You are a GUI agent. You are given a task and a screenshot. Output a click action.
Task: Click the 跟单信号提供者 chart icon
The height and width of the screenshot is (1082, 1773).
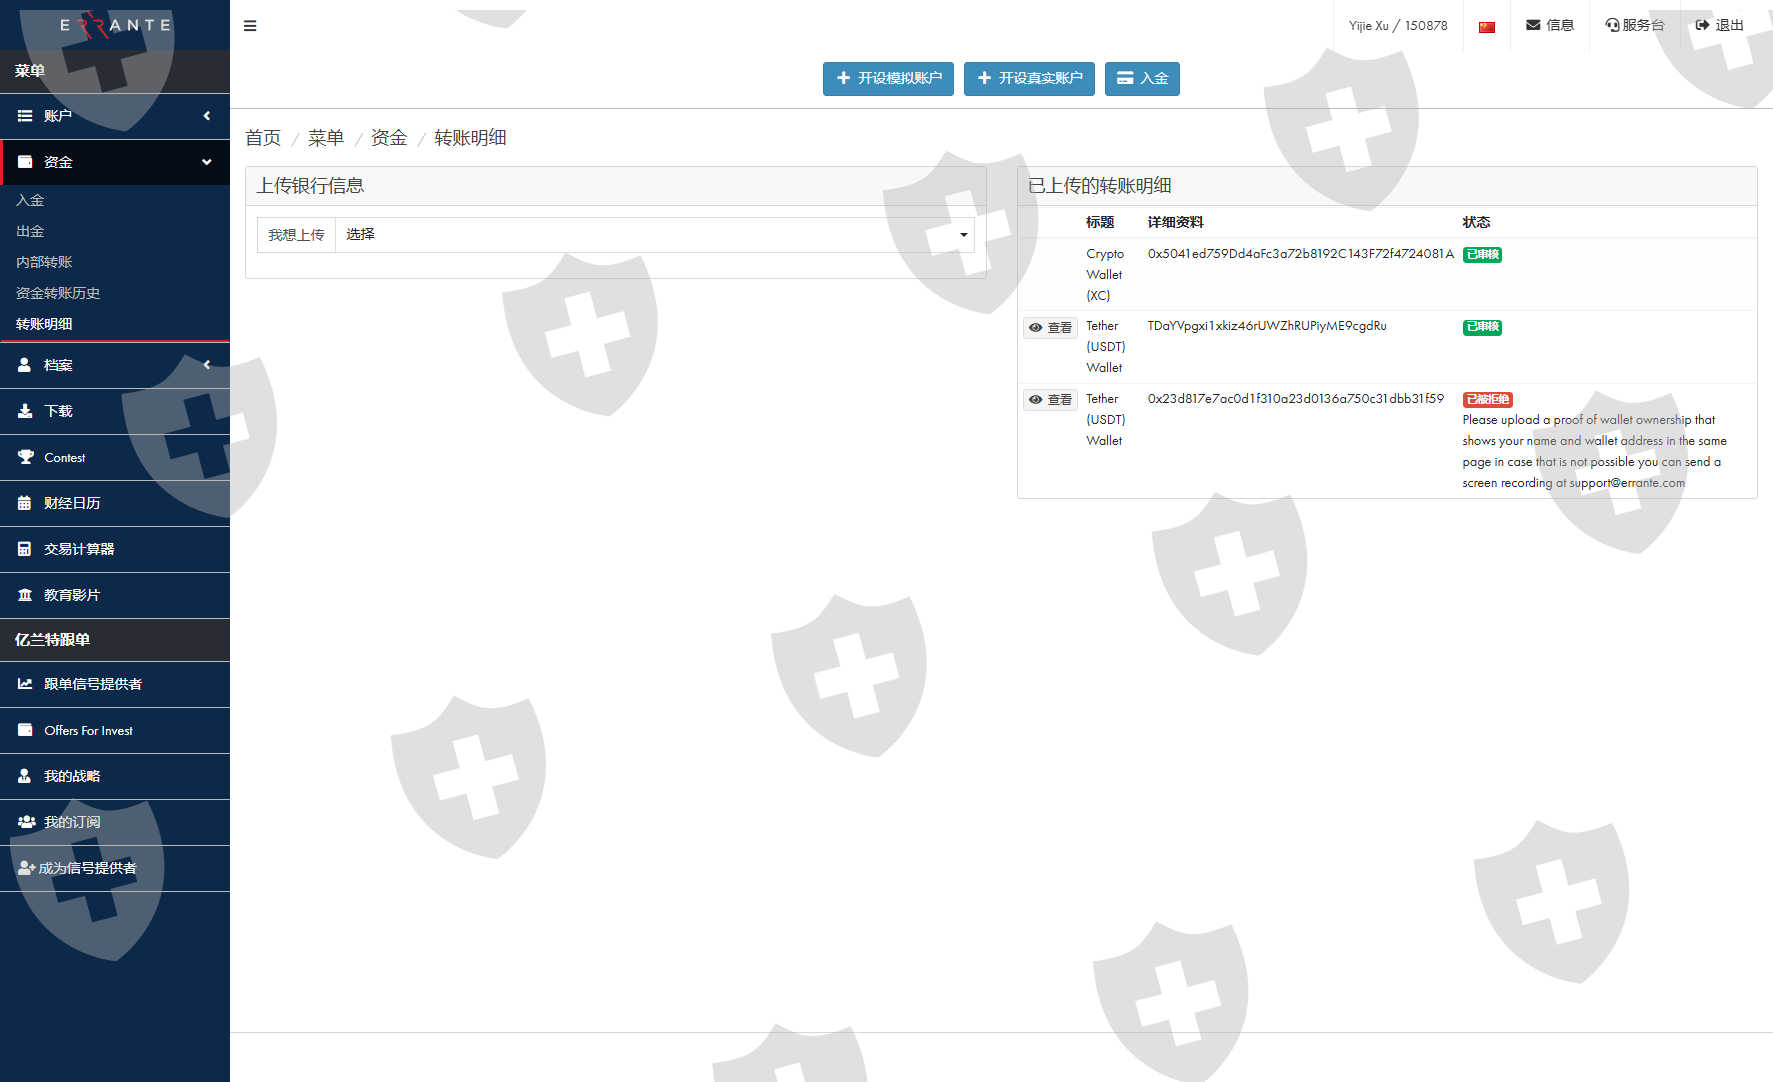pyautogui.click(x=25, y=684)
